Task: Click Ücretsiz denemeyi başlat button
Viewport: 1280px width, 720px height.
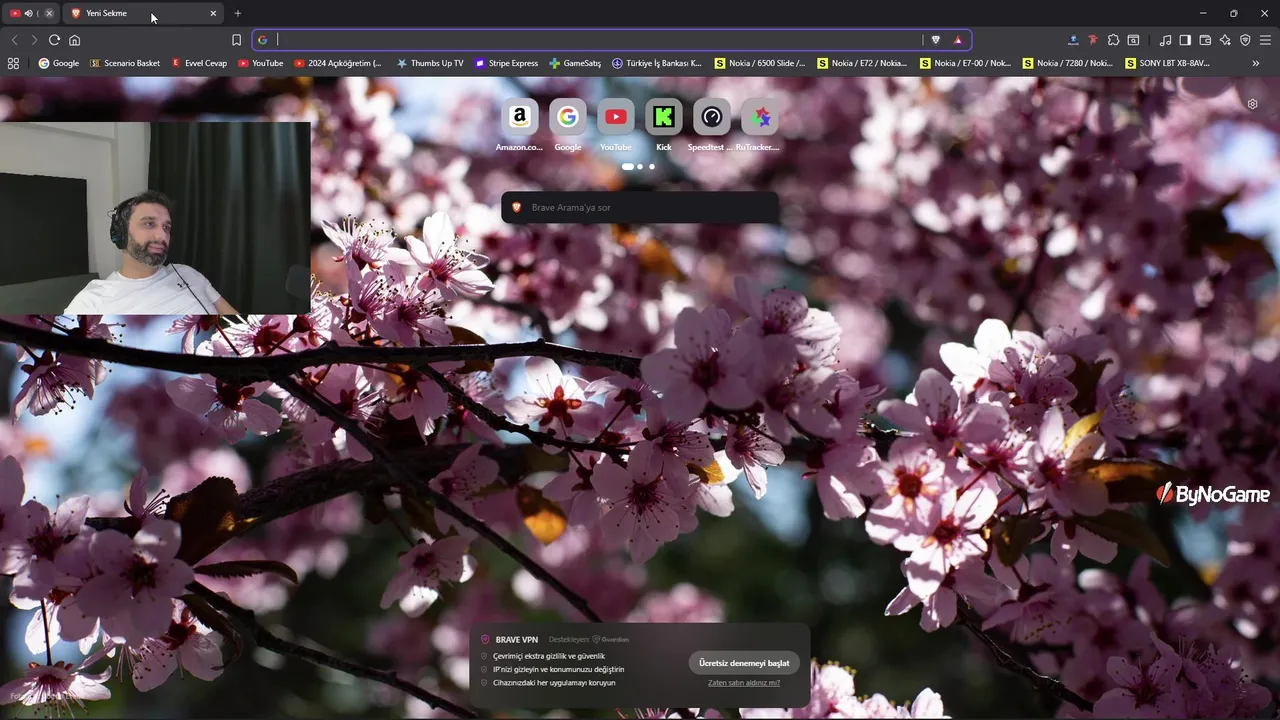Action: 744,663
